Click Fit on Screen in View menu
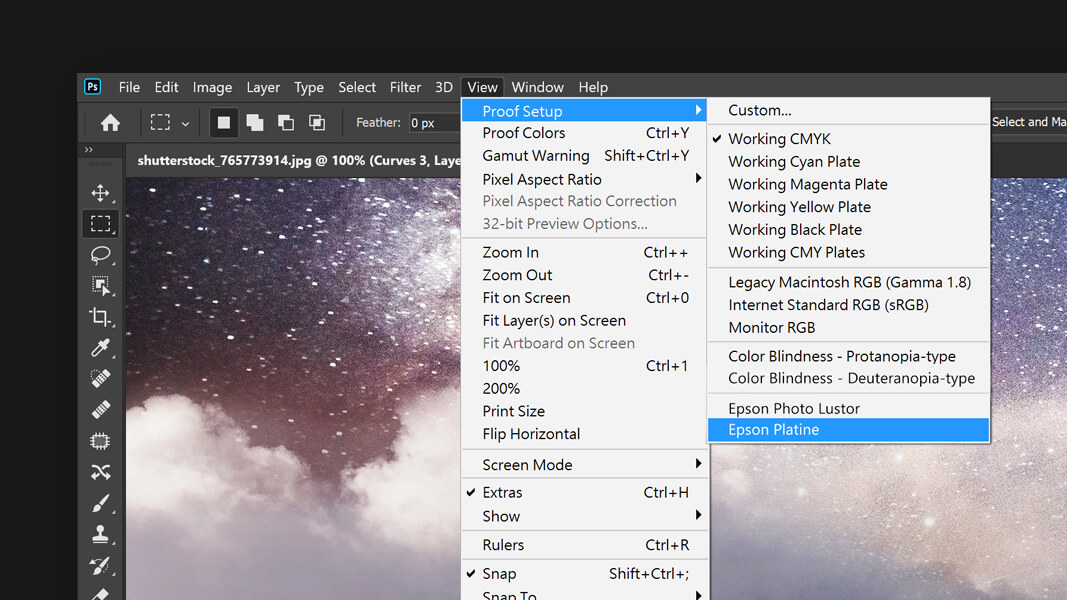Screen dimensions: 1067x600 (526, 298)
